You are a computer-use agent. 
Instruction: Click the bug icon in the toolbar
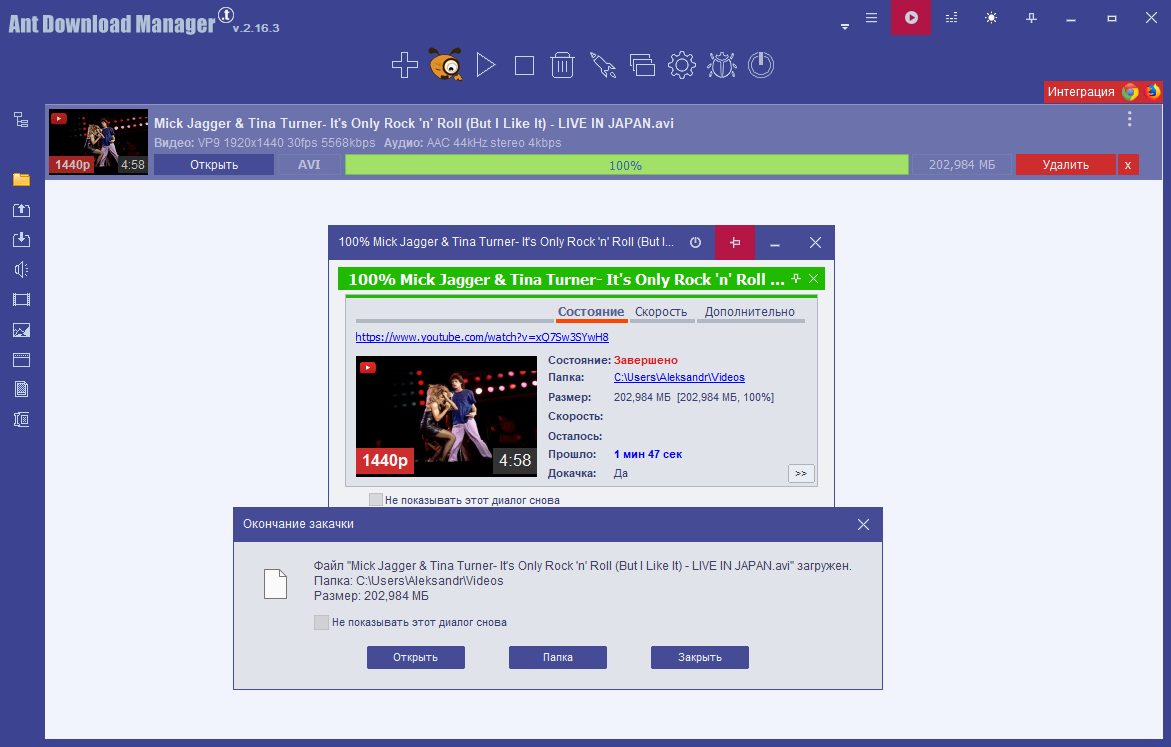tap(721, 66)
